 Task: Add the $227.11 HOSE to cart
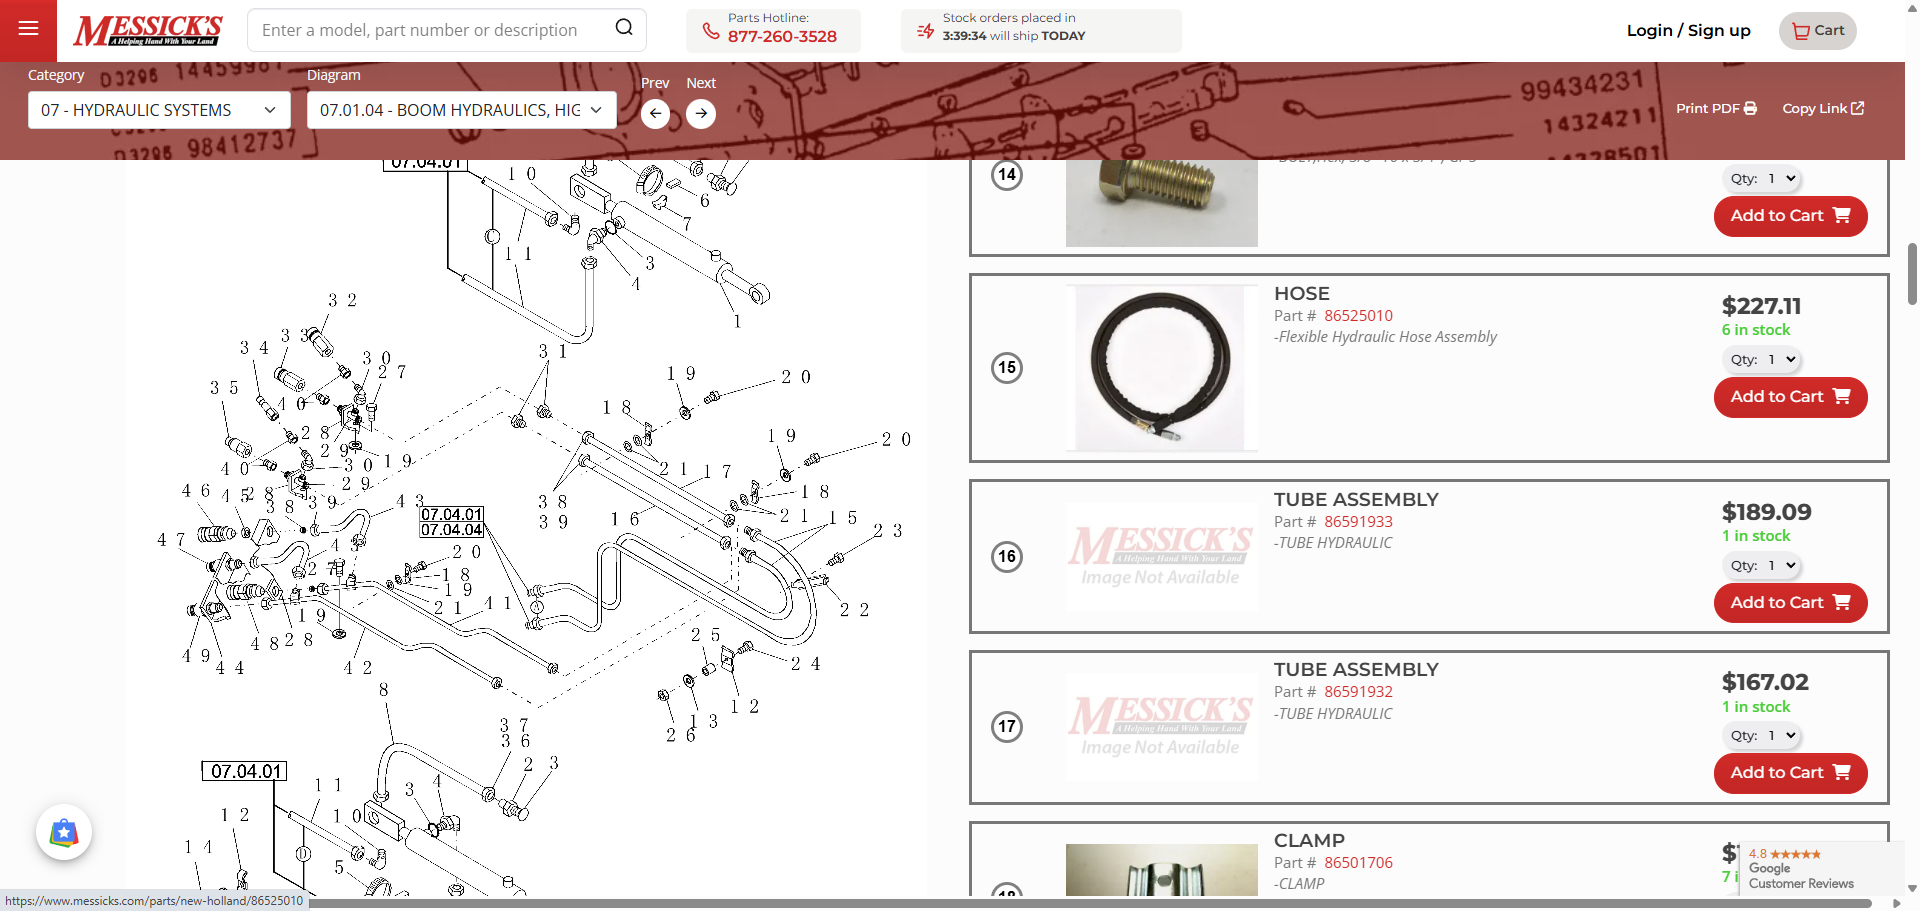click(x=1790, y=397)
